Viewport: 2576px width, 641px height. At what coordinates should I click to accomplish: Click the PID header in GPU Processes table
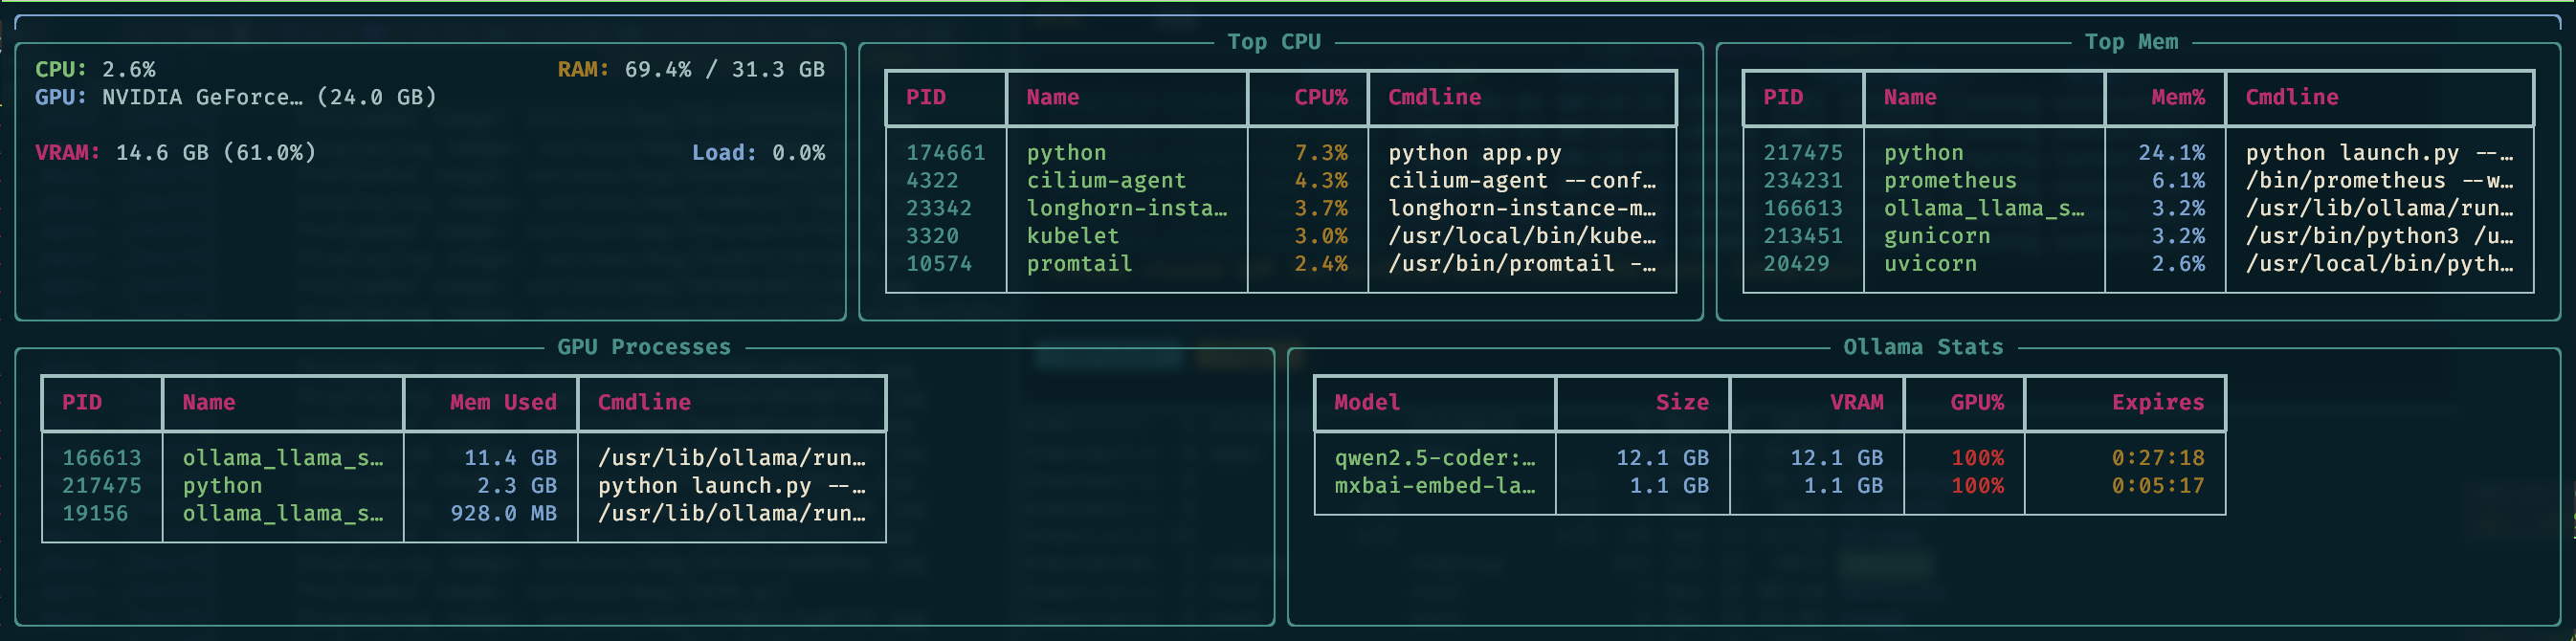pos(82,403)
